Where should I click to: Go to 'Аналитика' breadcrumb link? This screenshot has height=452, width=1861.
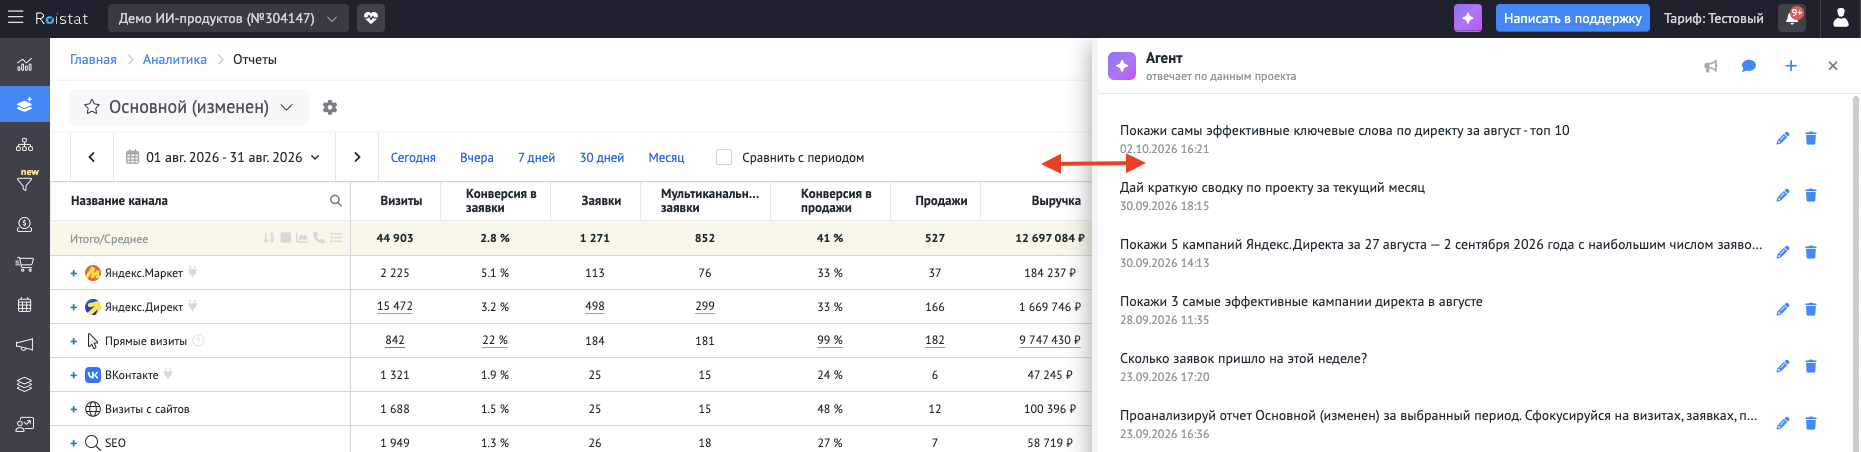[175, 60]
